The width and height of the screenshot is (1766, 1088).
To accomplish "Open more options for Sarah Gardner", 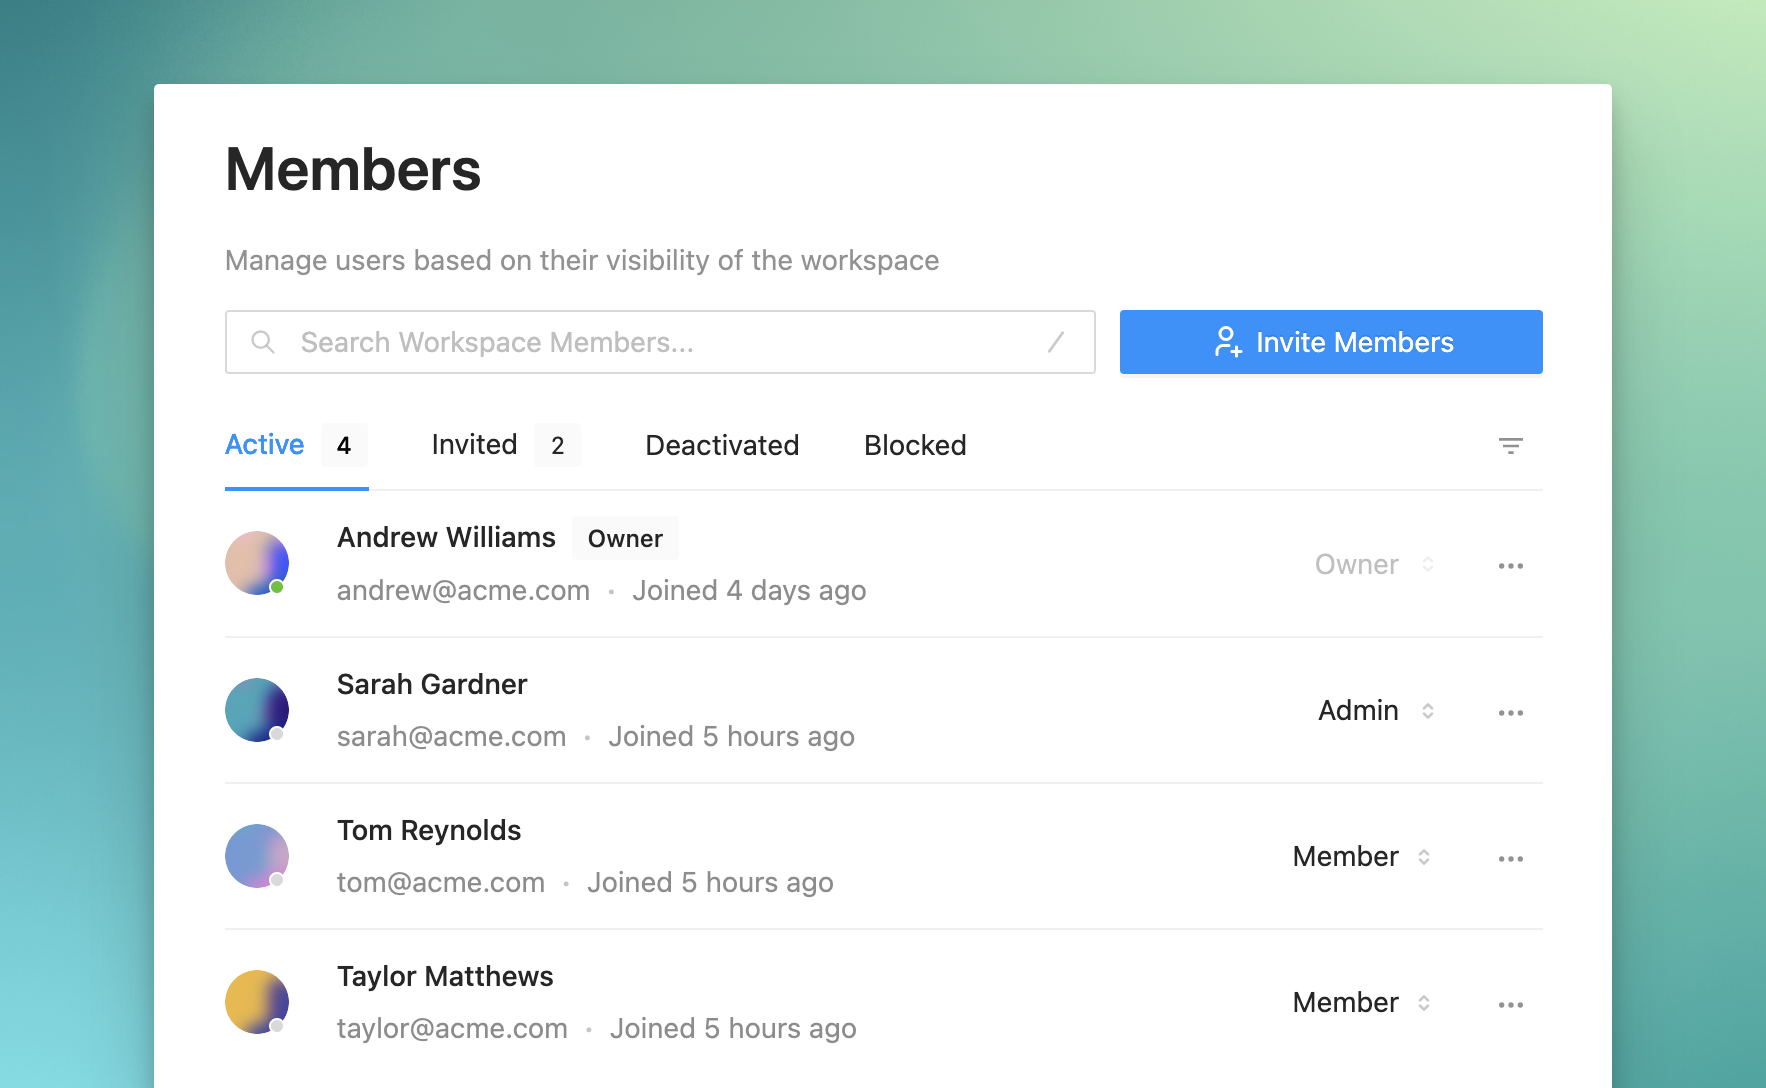I will coord(1510,713).
